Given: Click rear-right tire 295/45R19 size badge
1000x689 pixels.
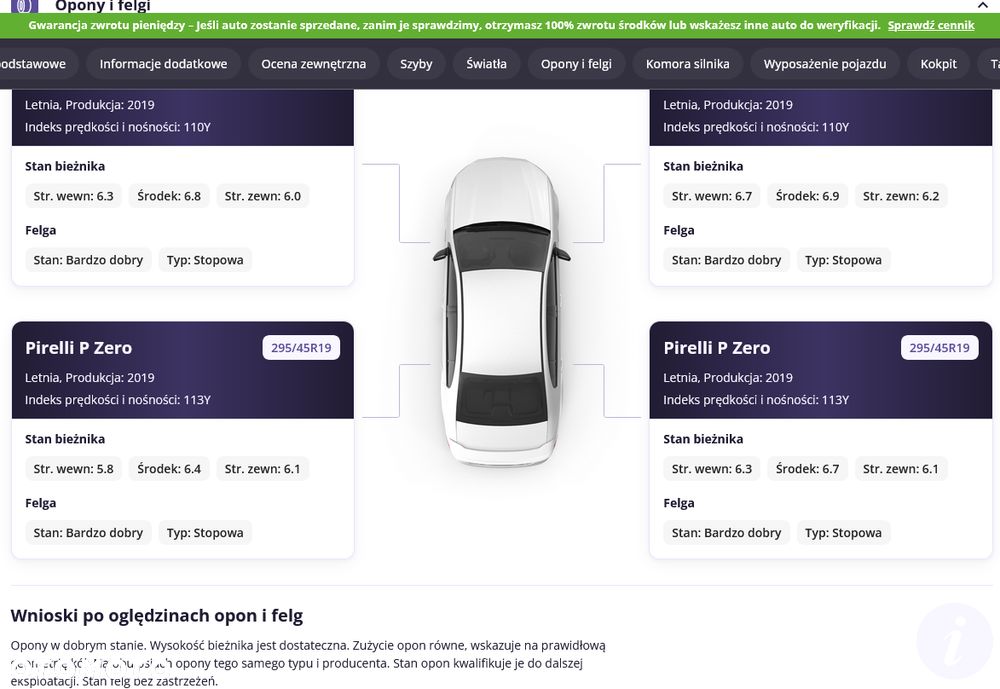Looking at the screenshot, I should (x=939, y=348).
